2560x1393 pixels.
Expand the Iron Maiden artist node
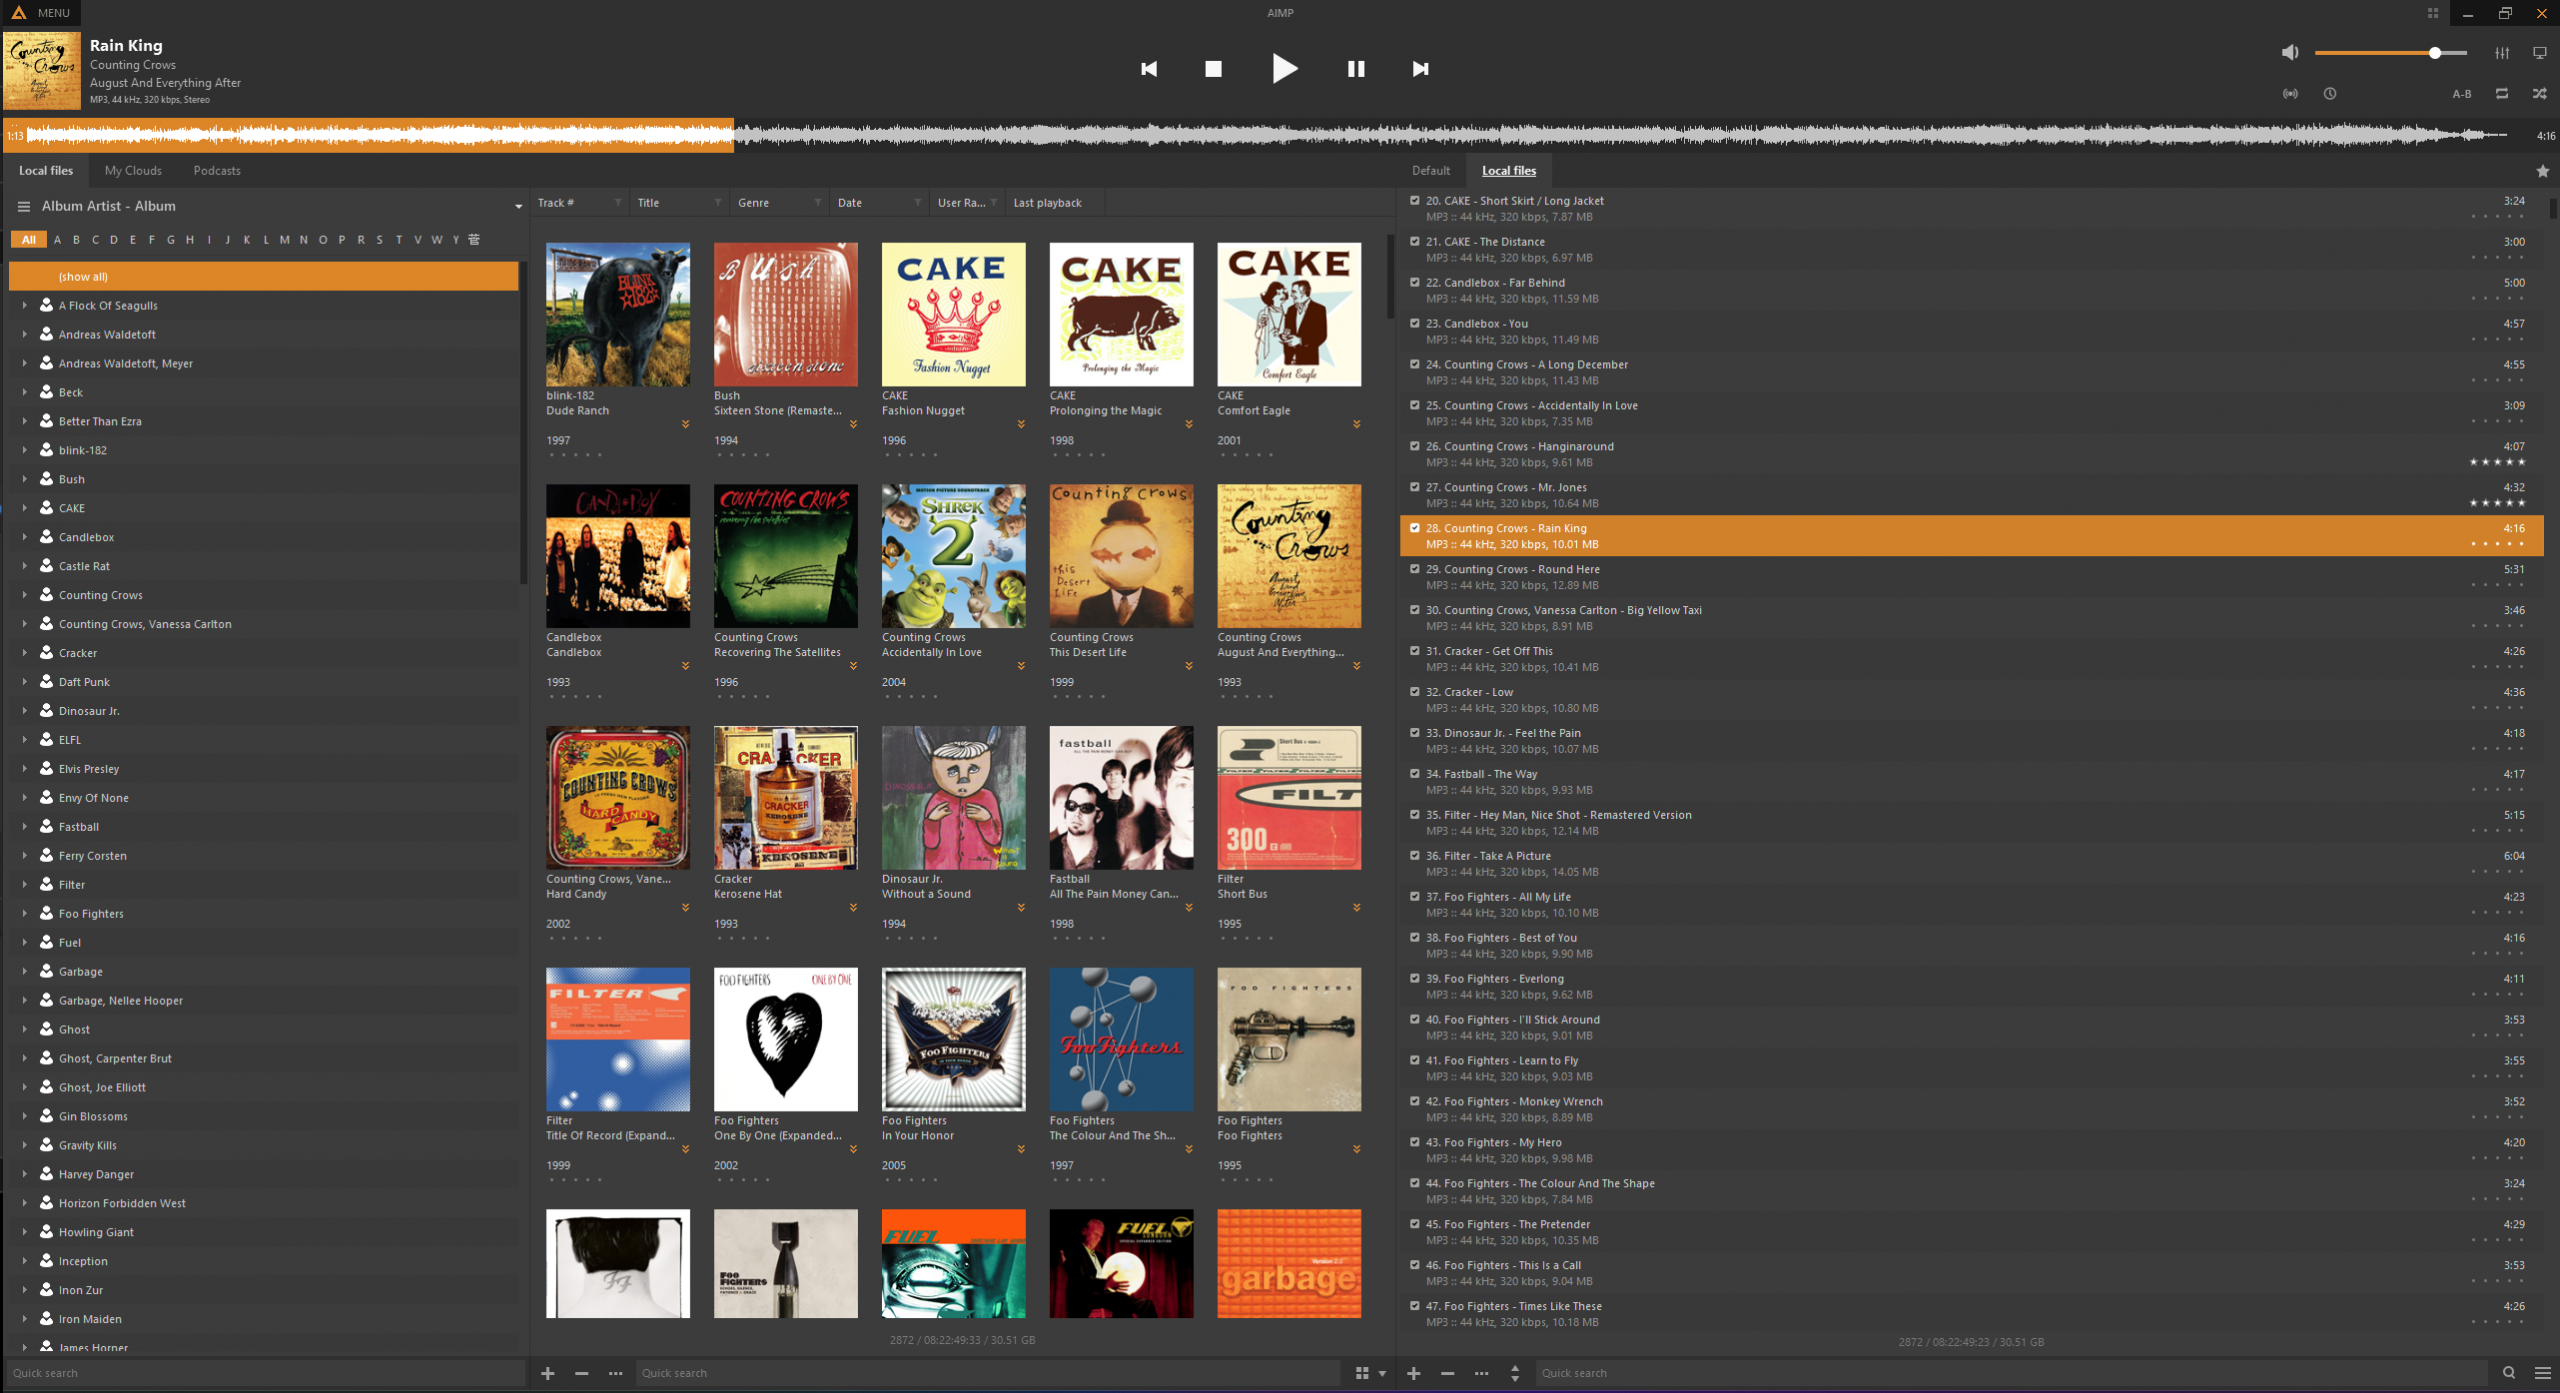click(24, 1319)
